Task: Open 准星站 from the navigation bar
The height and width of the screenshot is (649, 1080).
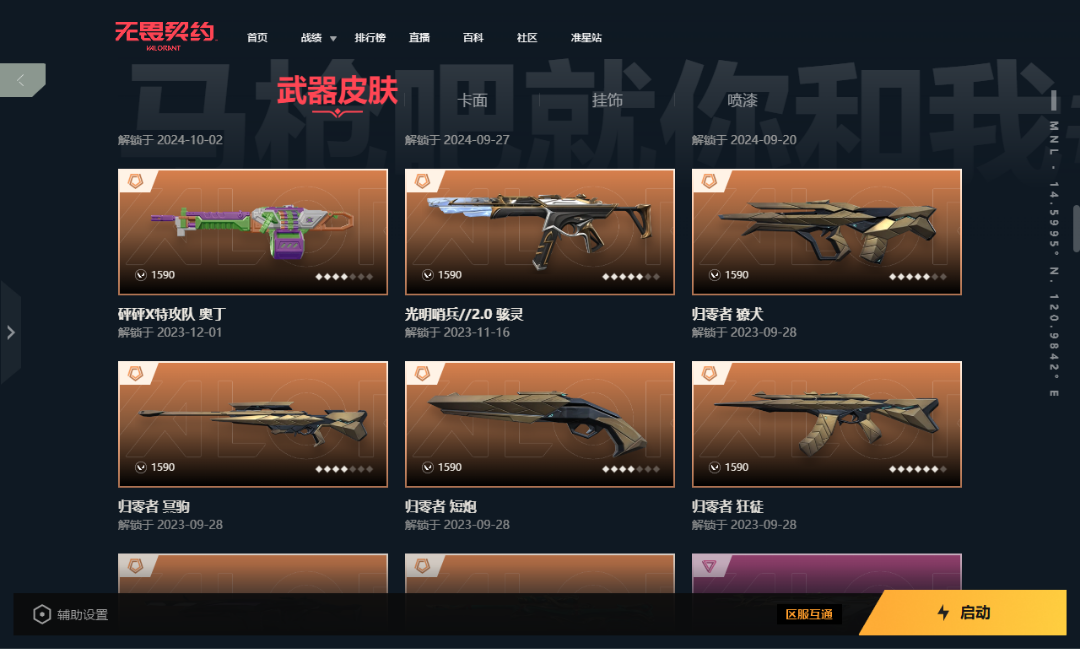Action: point(586,38)
